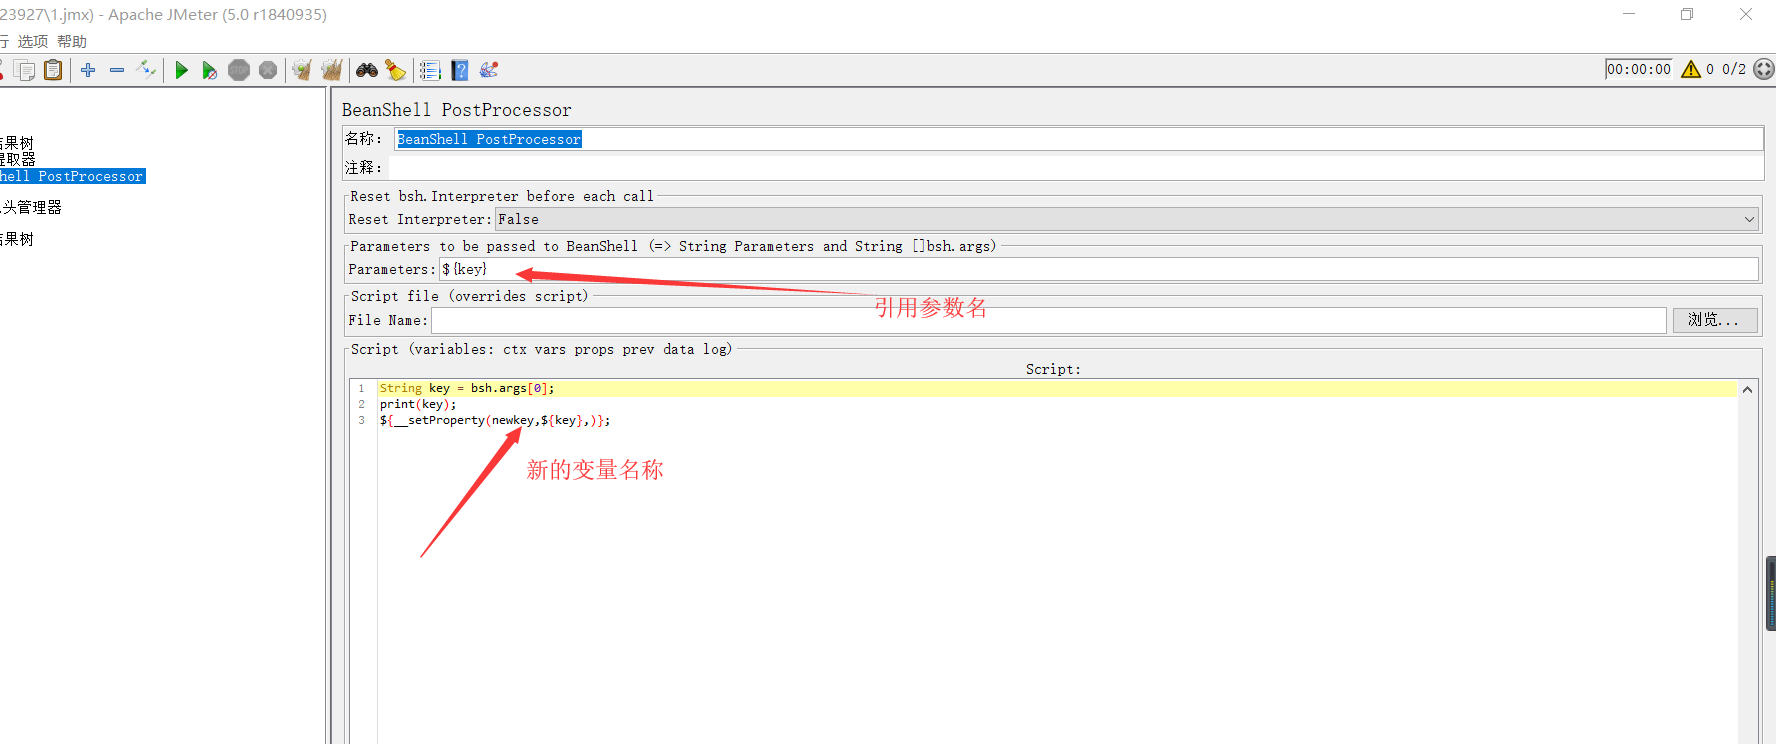Click script line with __setProperty

click(495, 420)
